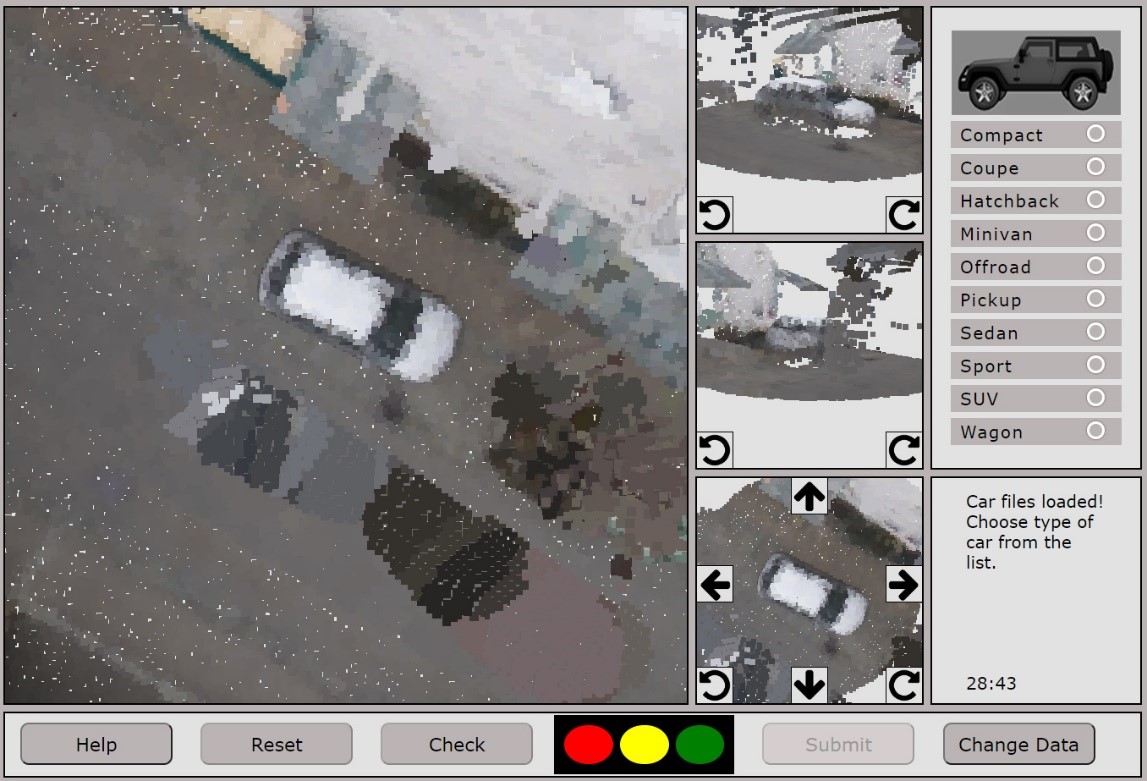Select the Coupe car type
1147x781 pixels.
click(x=1036, y=167)
